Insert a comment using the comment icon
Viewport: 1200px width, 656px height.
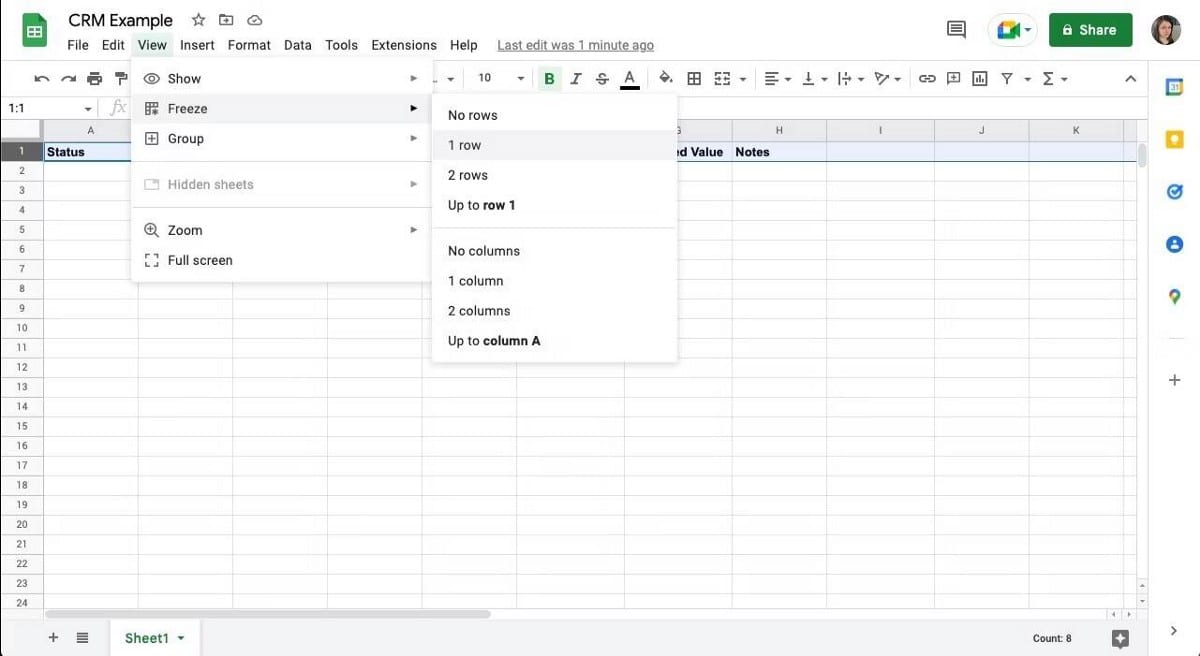pyautogui.click(x=953, y=77)
